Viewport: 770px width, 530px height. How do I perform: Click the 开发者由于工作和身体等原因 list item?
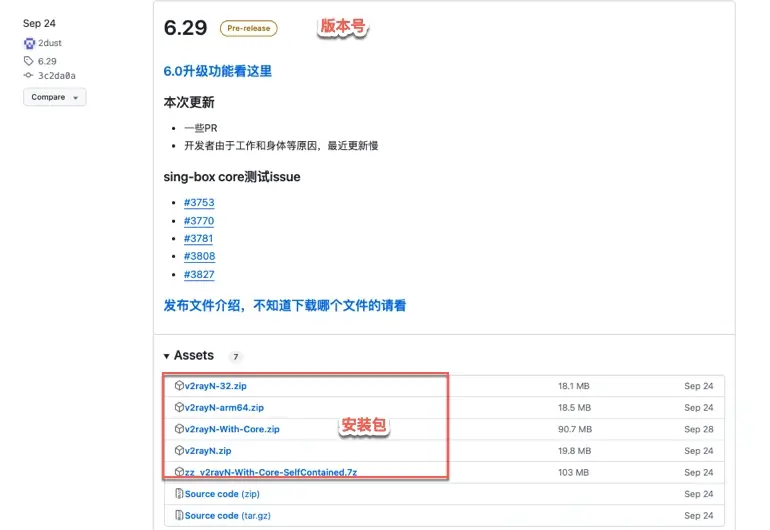point(281,145)
